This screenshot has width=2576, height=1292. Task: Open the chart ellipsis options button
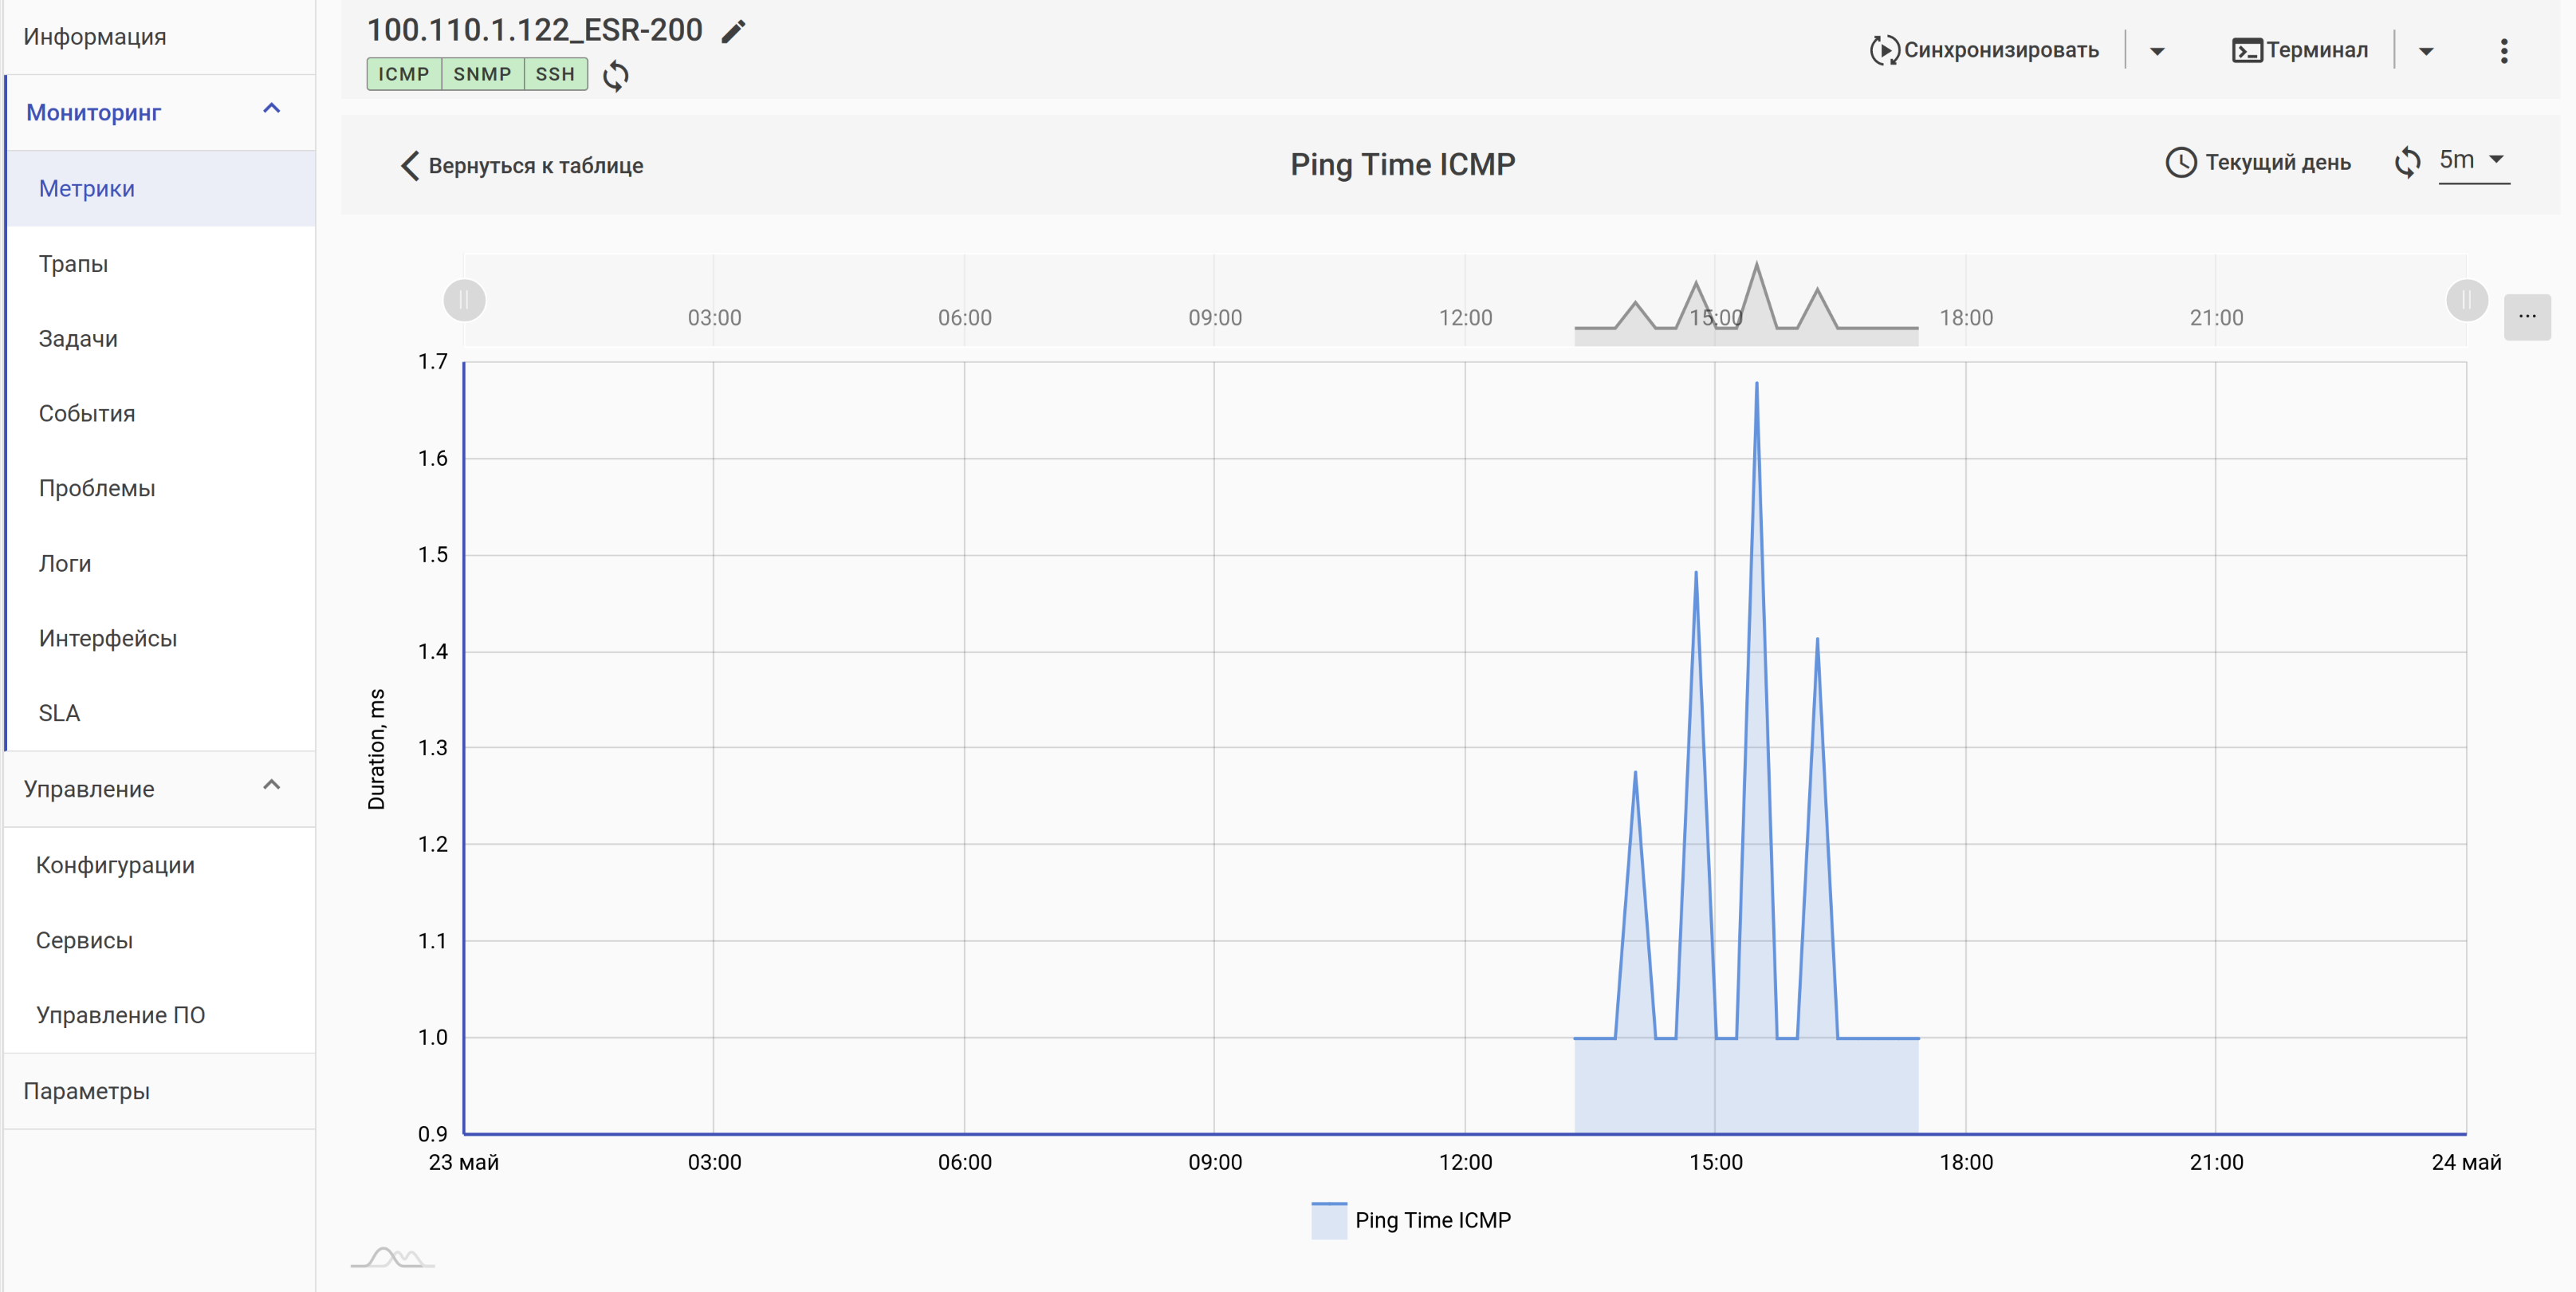(x=2526, y=317)
